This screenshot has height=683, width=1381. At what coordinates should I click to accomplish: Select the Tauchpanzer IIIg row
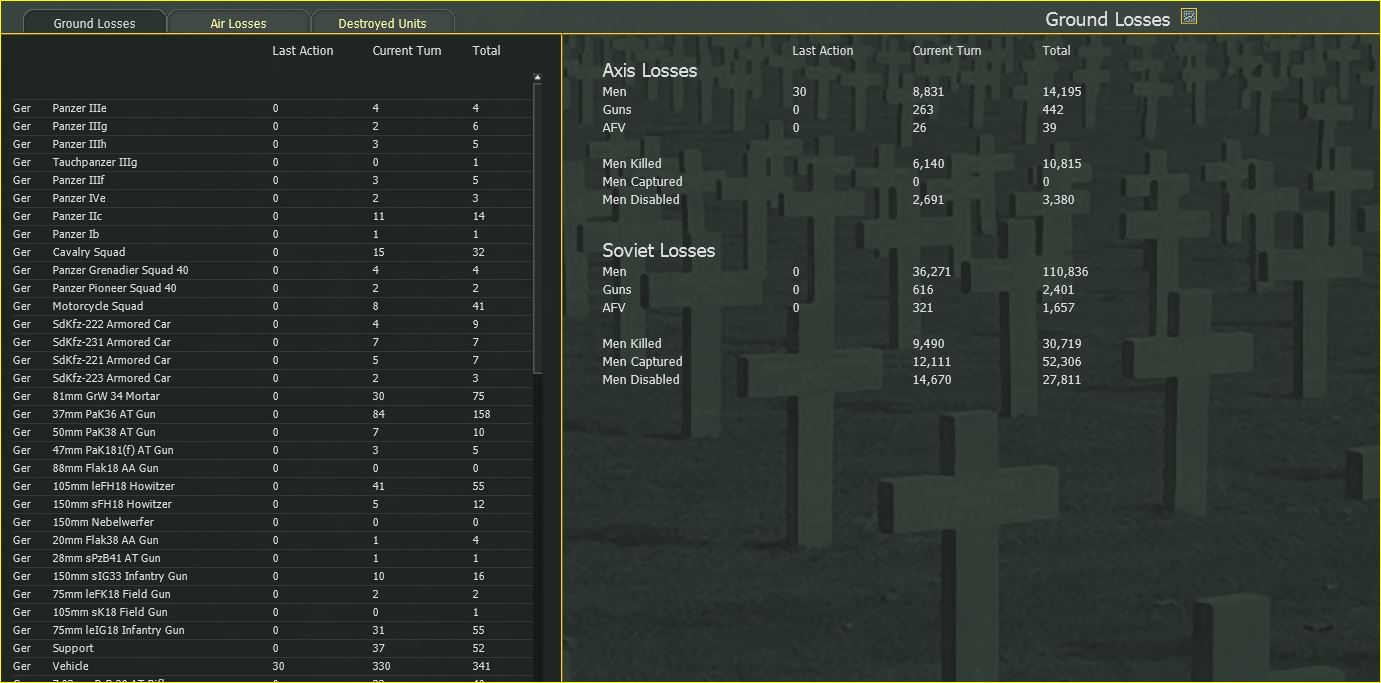pos(270,162)
